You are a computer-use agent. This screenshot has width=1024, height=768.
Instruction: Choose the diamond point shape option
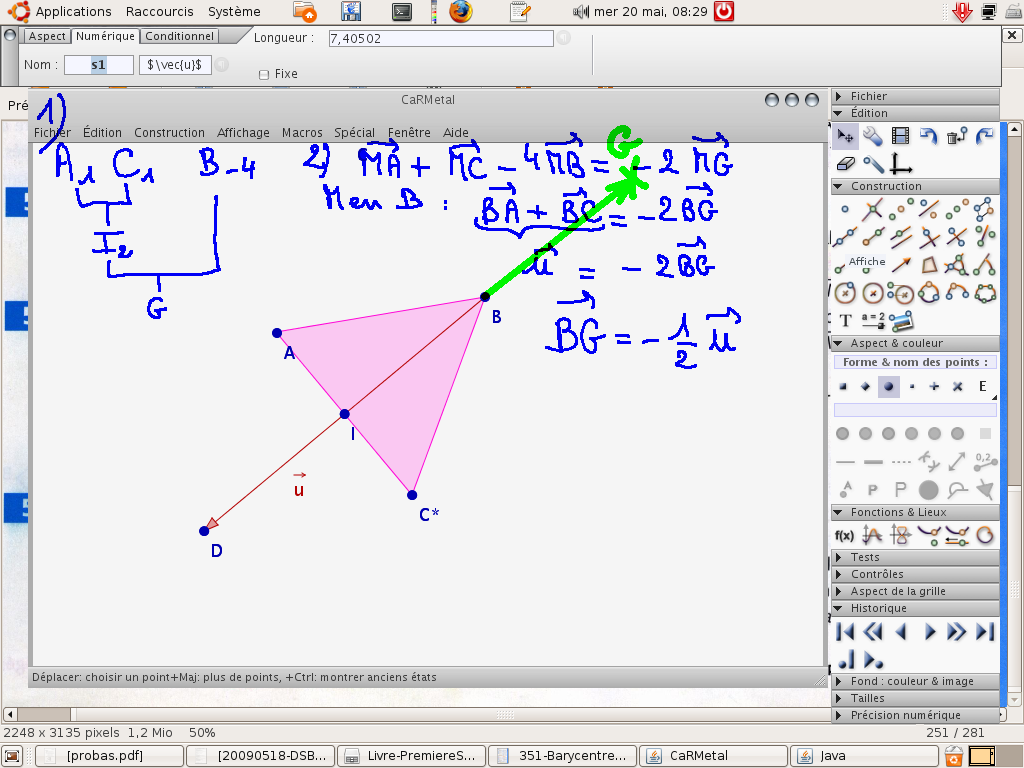pyautogui.click(x=865, y=387)
